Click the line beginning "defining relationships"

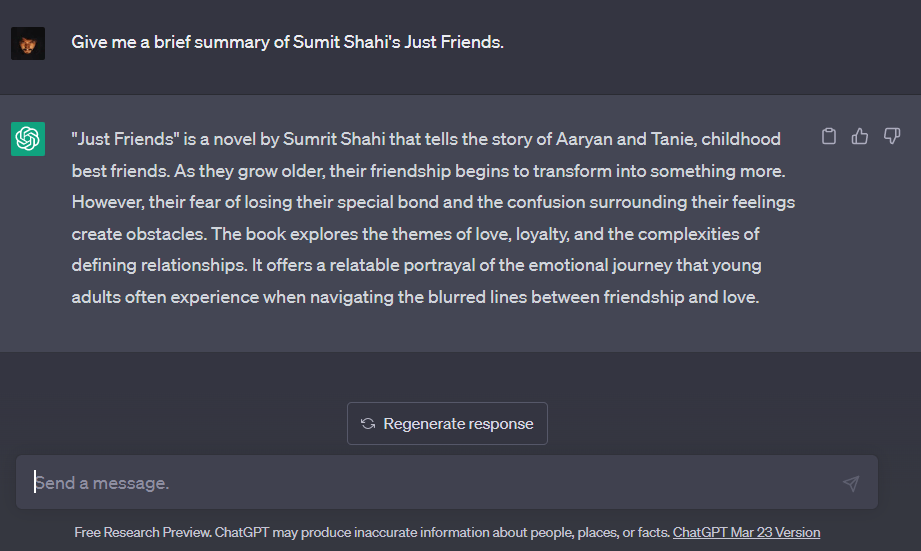[416, 266]
